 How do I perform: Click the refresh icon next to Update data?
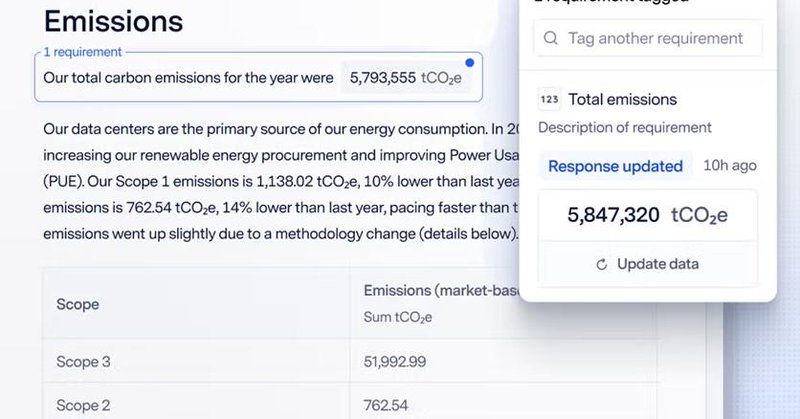(602, 265)
